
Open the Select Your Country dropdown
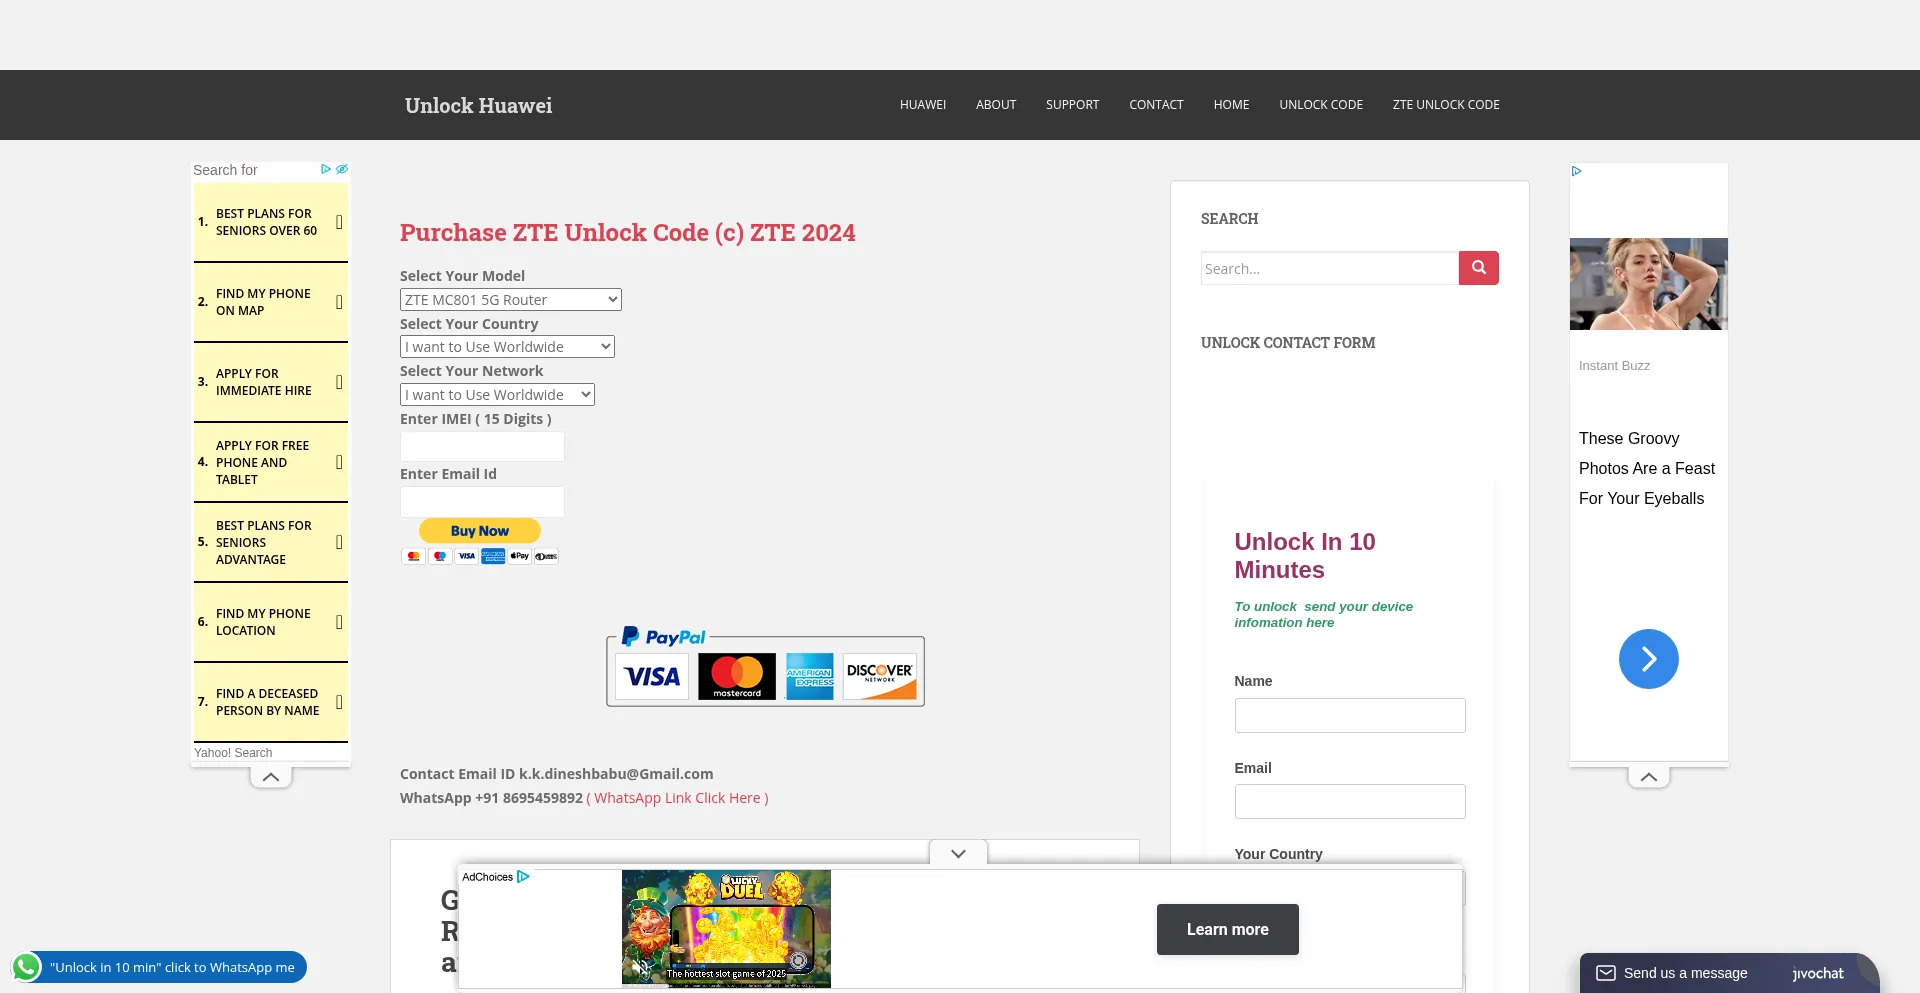pyautogui.click(x=507, y=346)
